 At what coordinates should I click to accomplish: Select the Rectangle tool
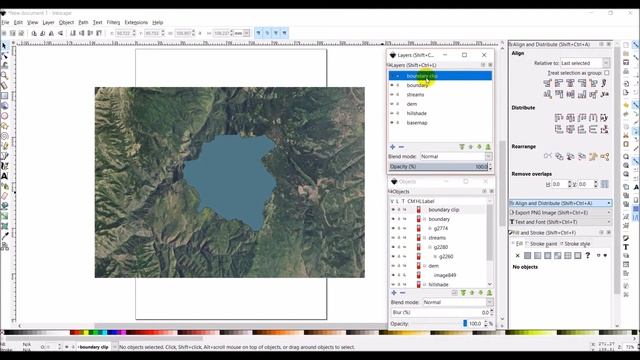click(x=4, y=96)
